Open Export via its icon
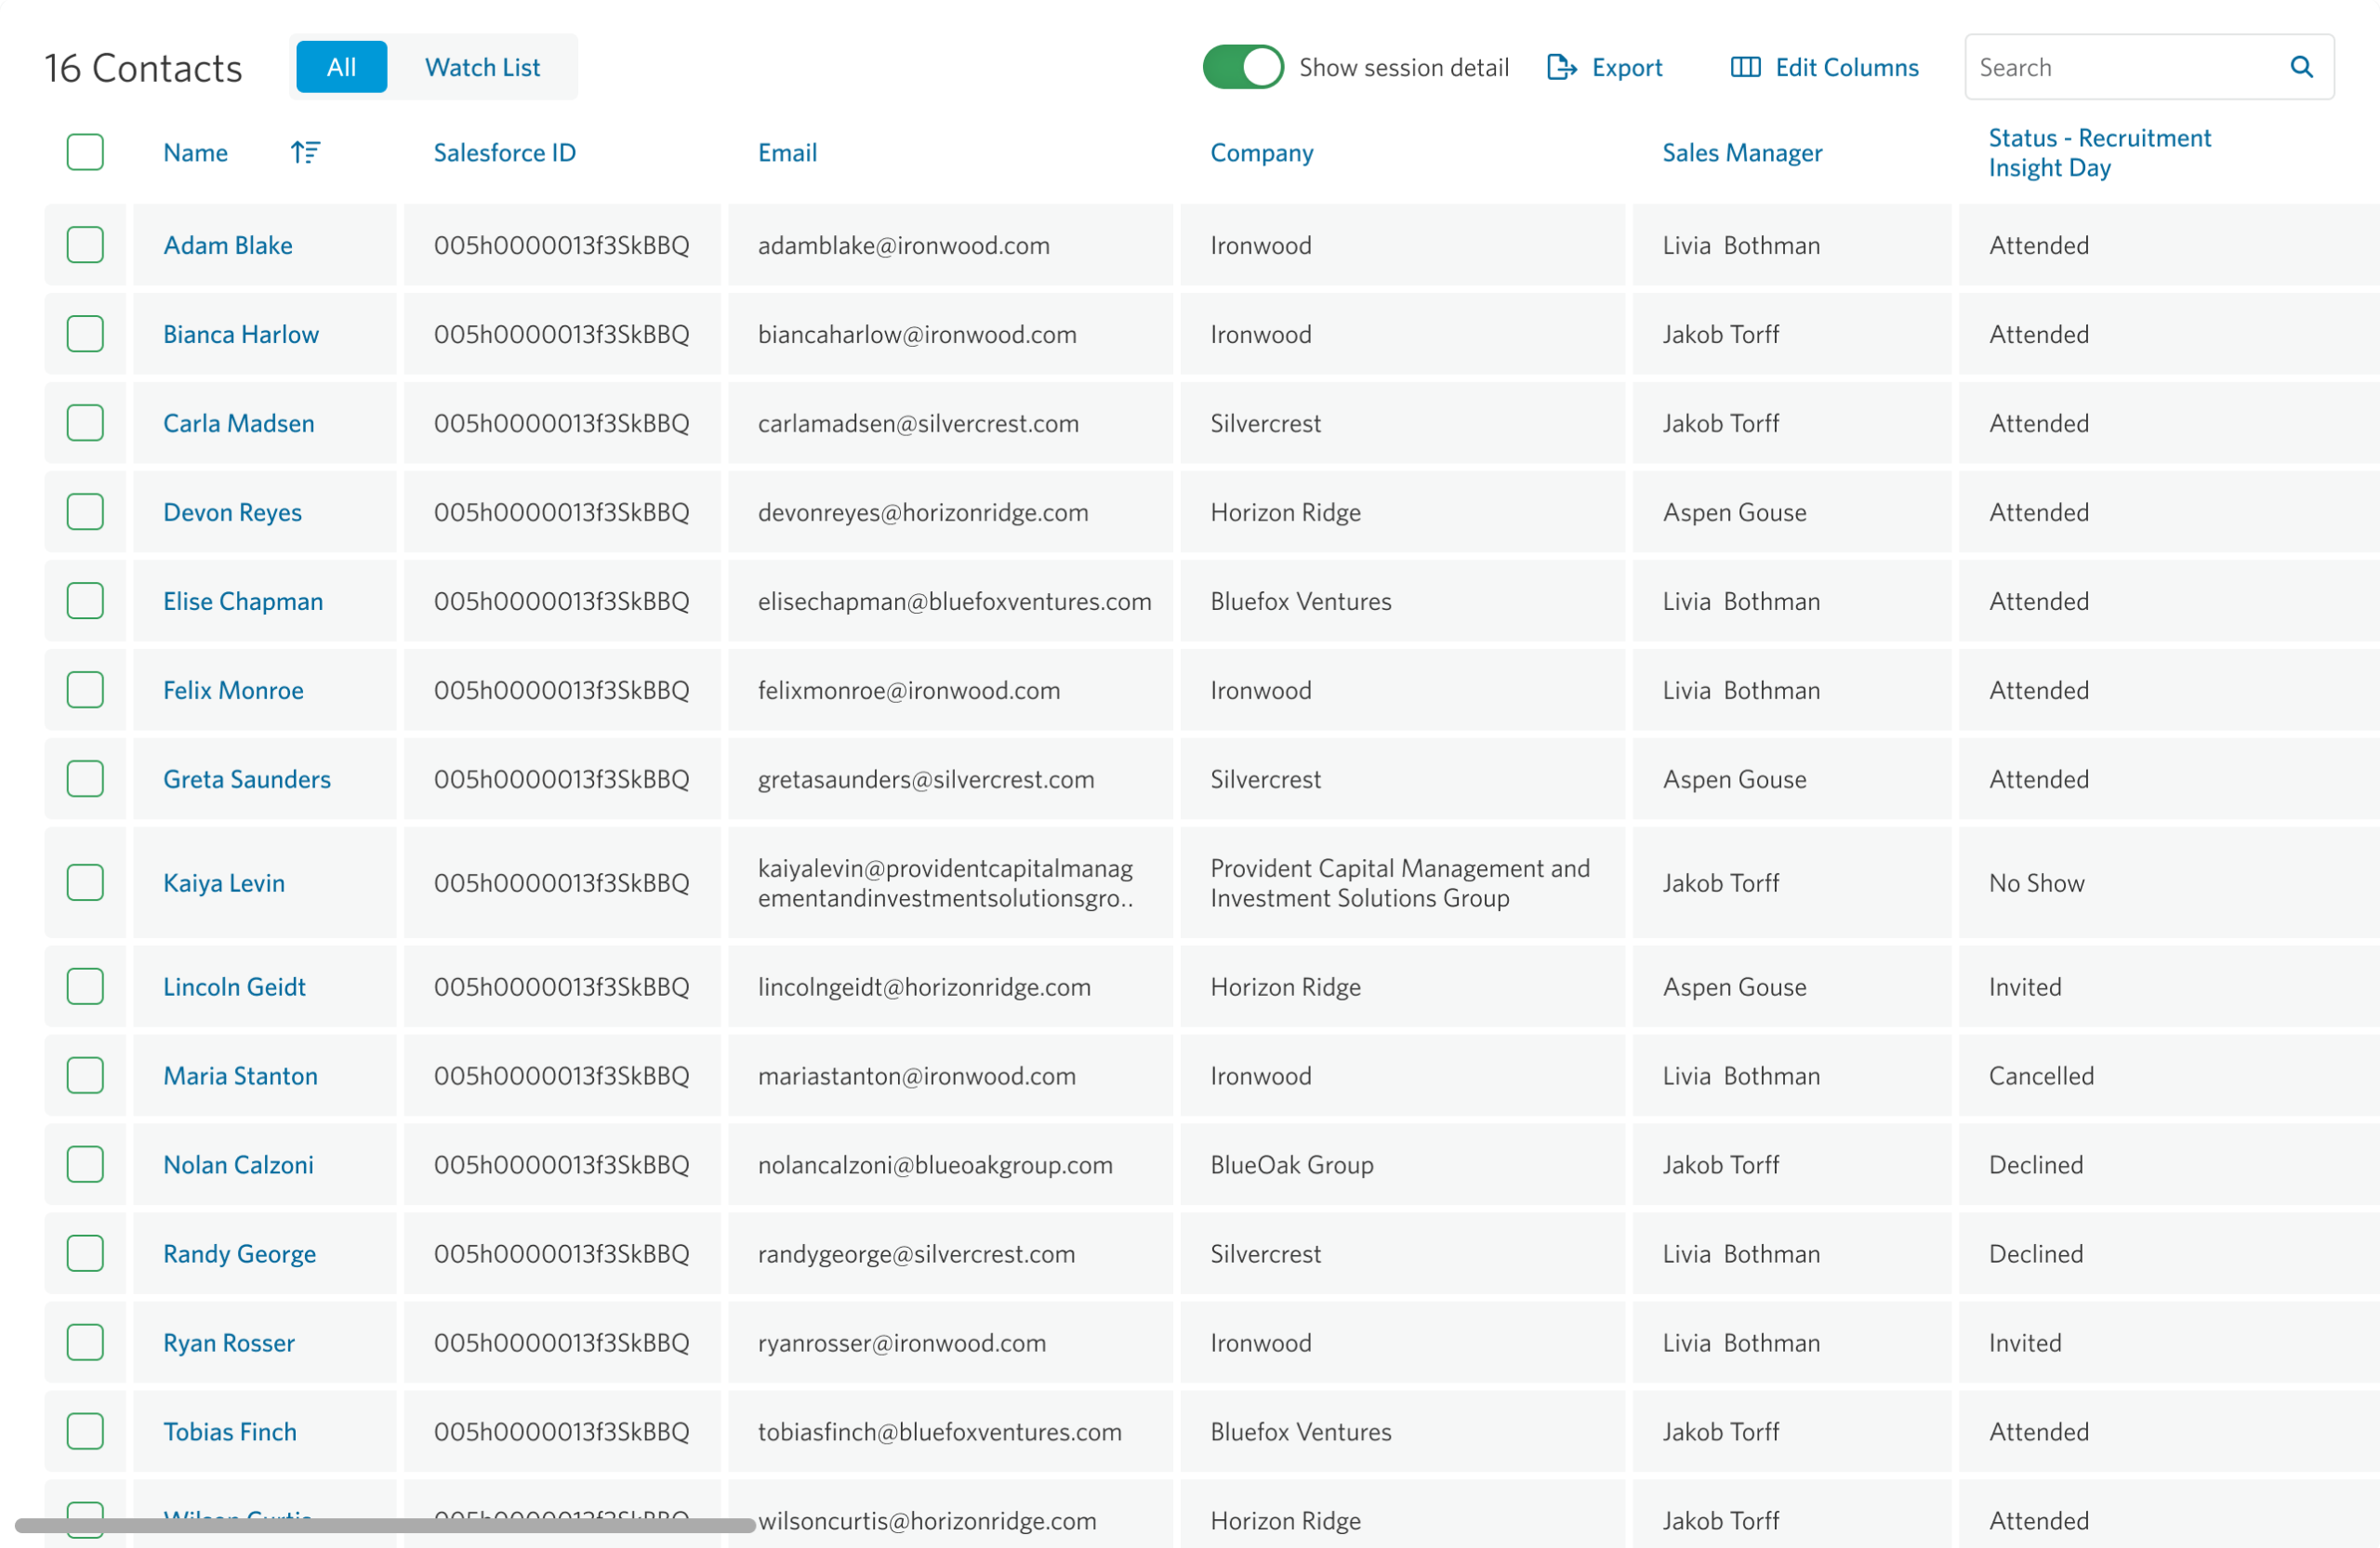 (x=1560, y=67)
